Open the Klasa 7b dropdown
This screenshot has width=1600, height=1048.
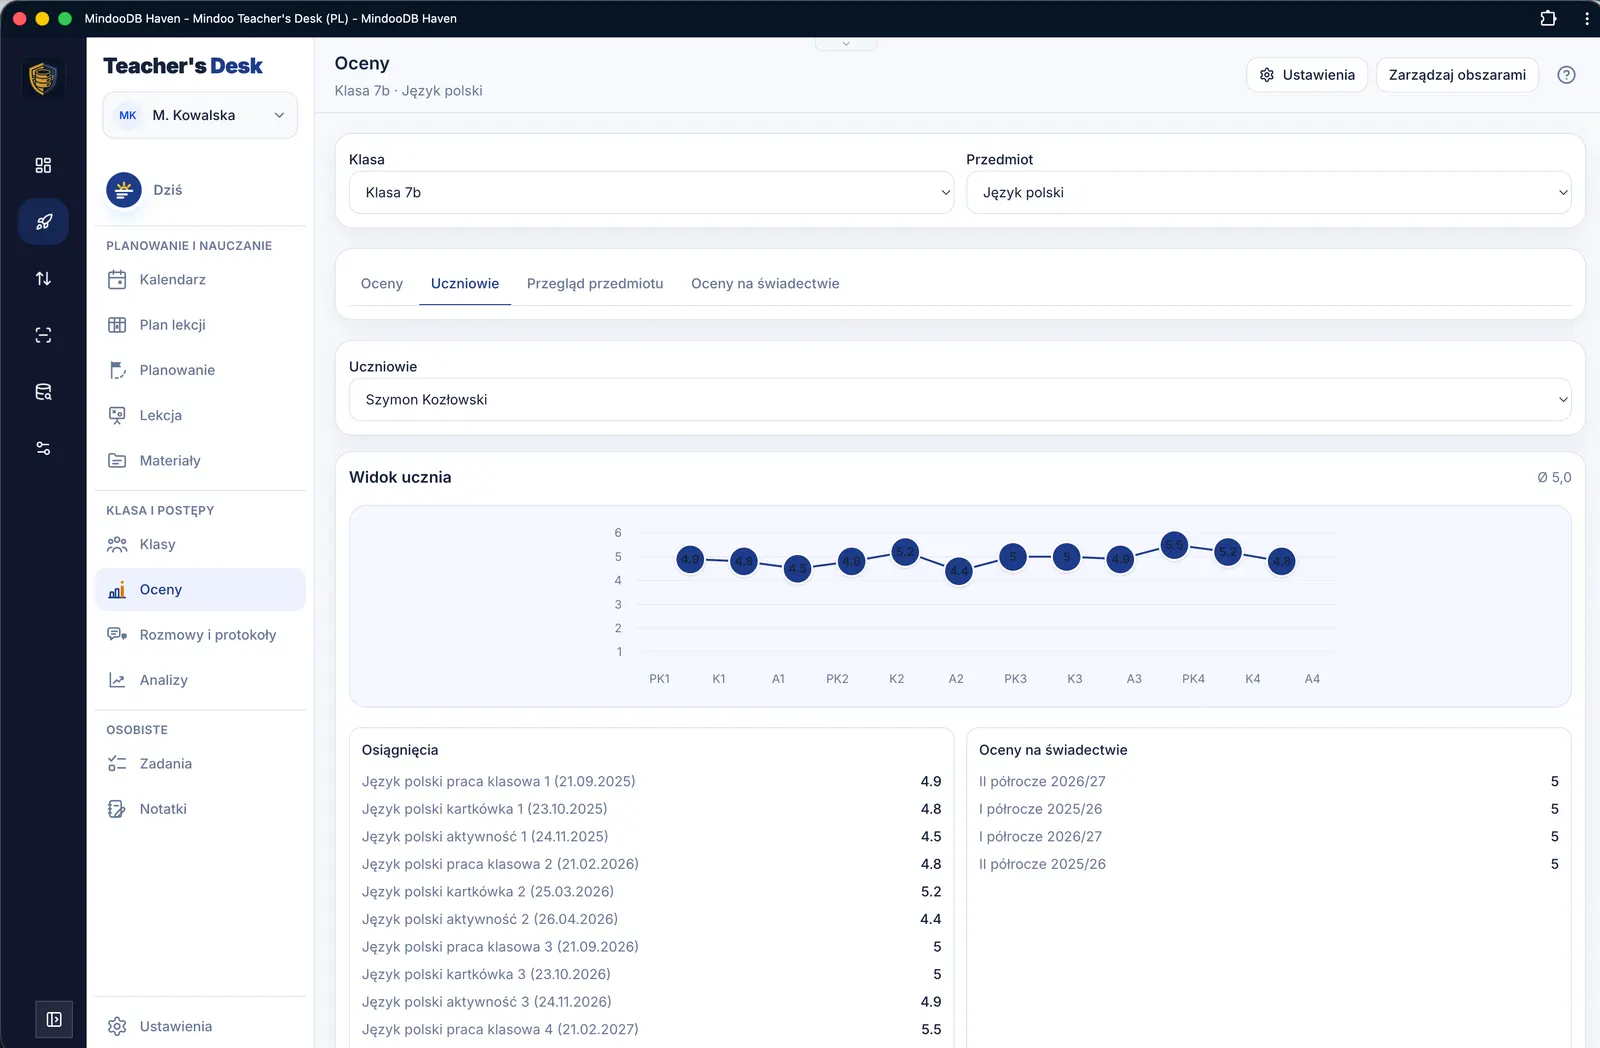651,192
